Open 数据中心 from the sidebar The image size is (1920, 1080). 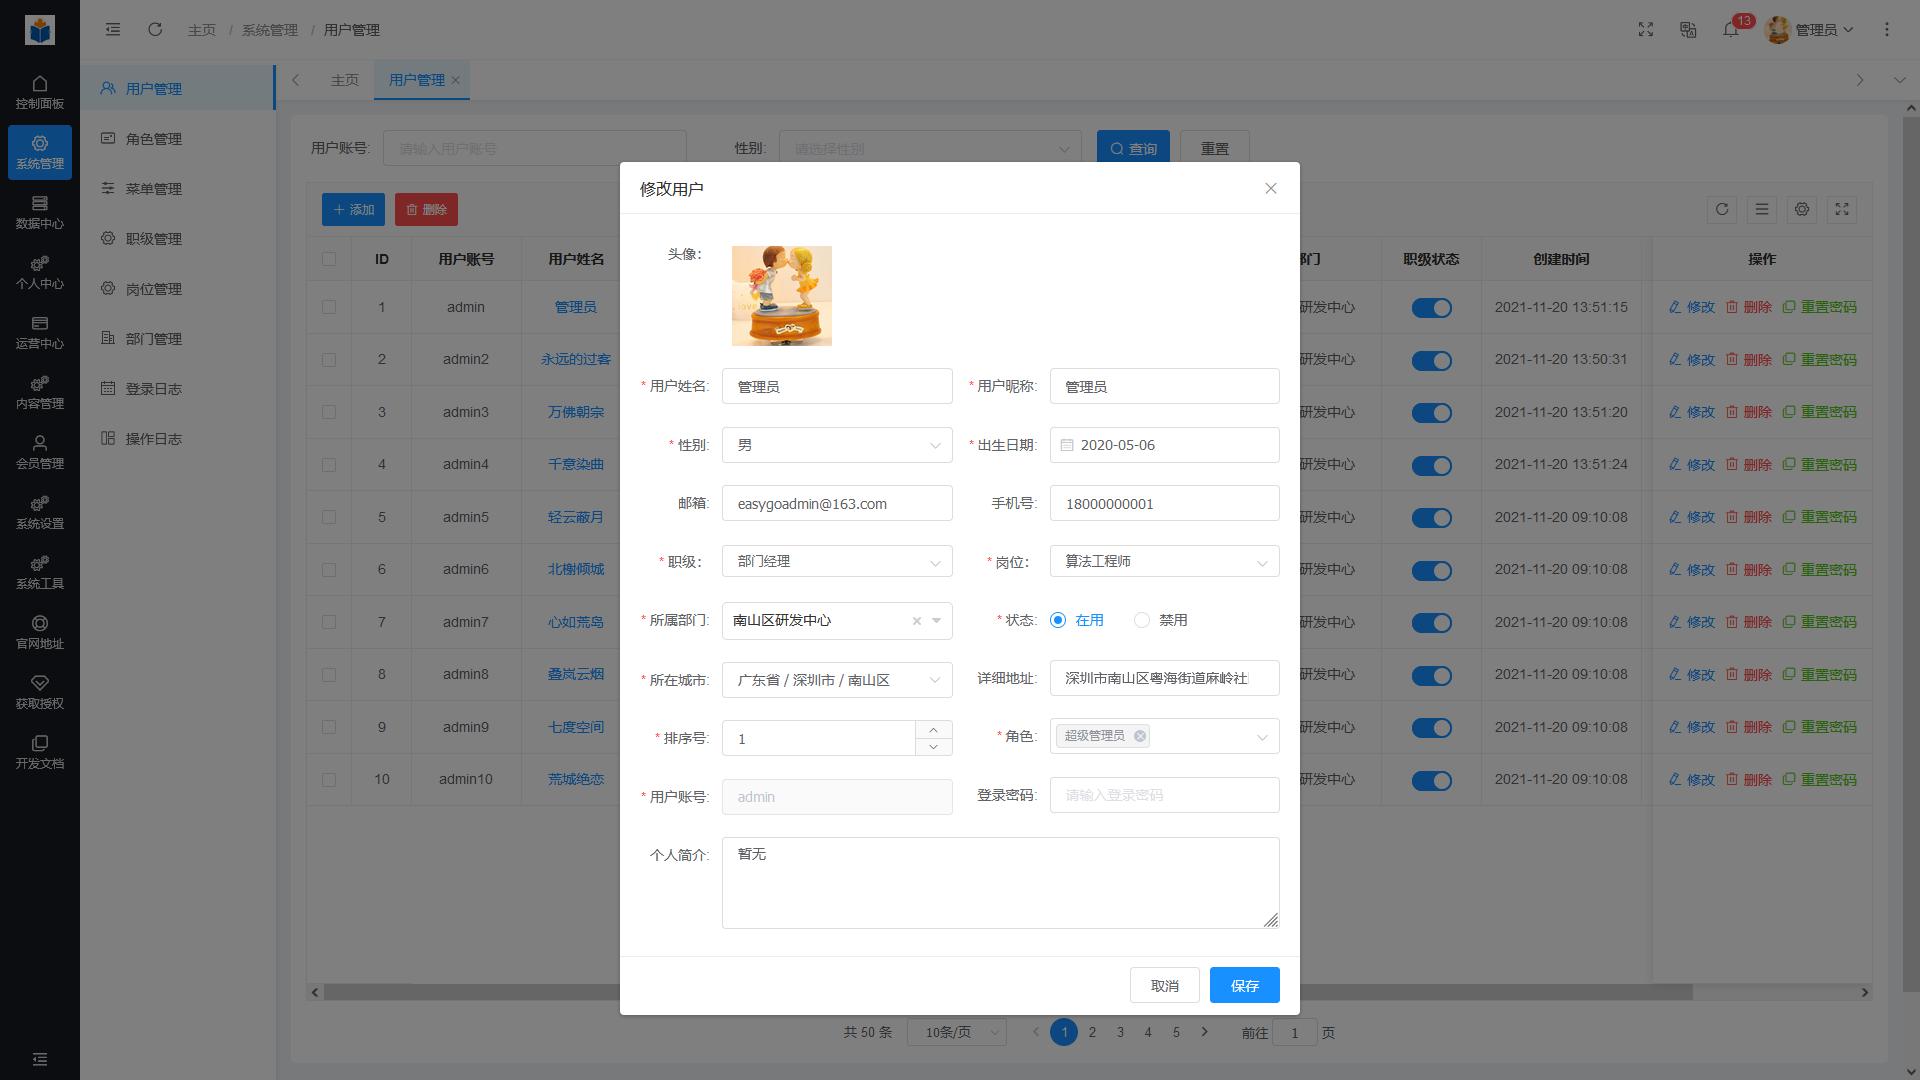click(40, 213)
